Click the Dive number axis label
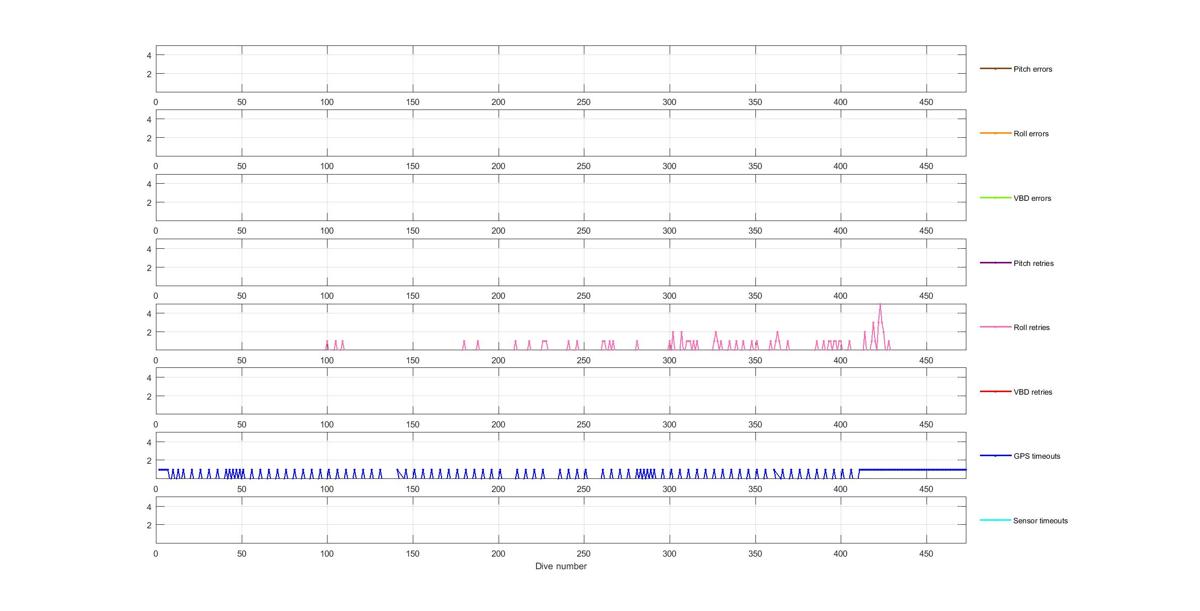The width and height of the screenshot is (1200, 611). [560, 566]
